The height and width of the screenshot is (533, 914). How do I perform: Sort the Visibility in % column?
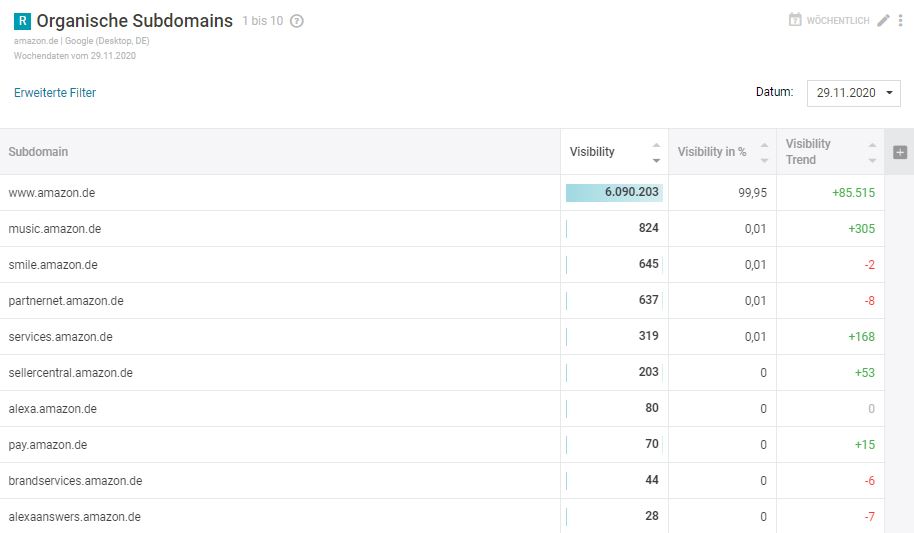pyautogui.click(x=765, y=152)
